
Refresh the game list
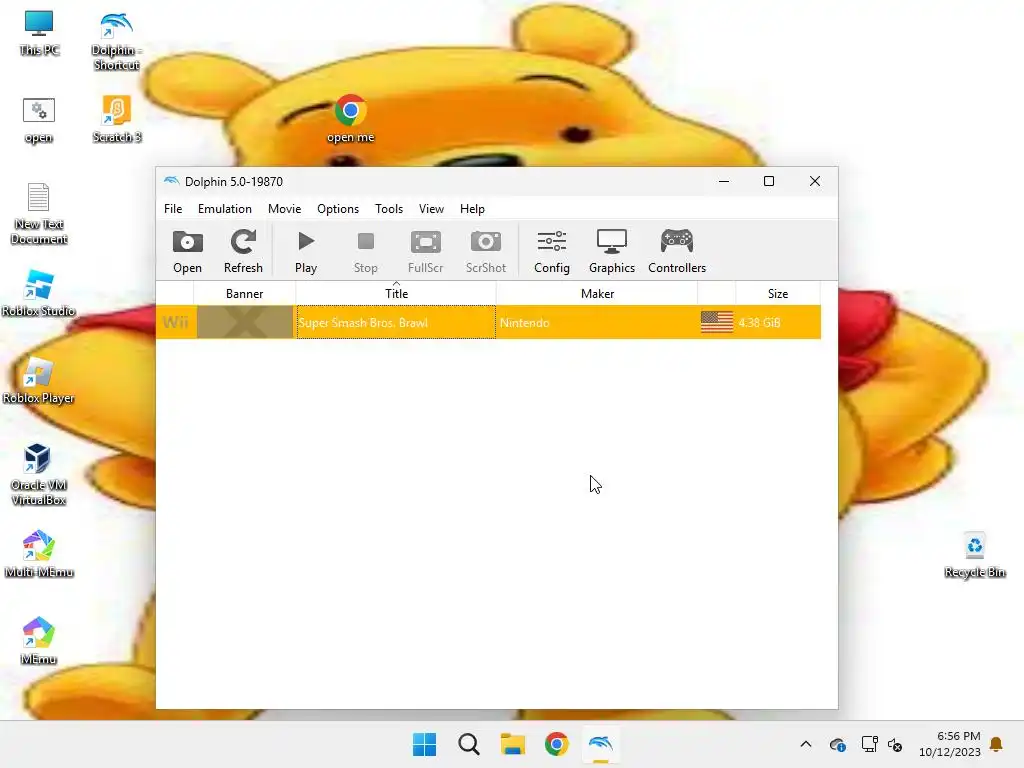point(243,251)
